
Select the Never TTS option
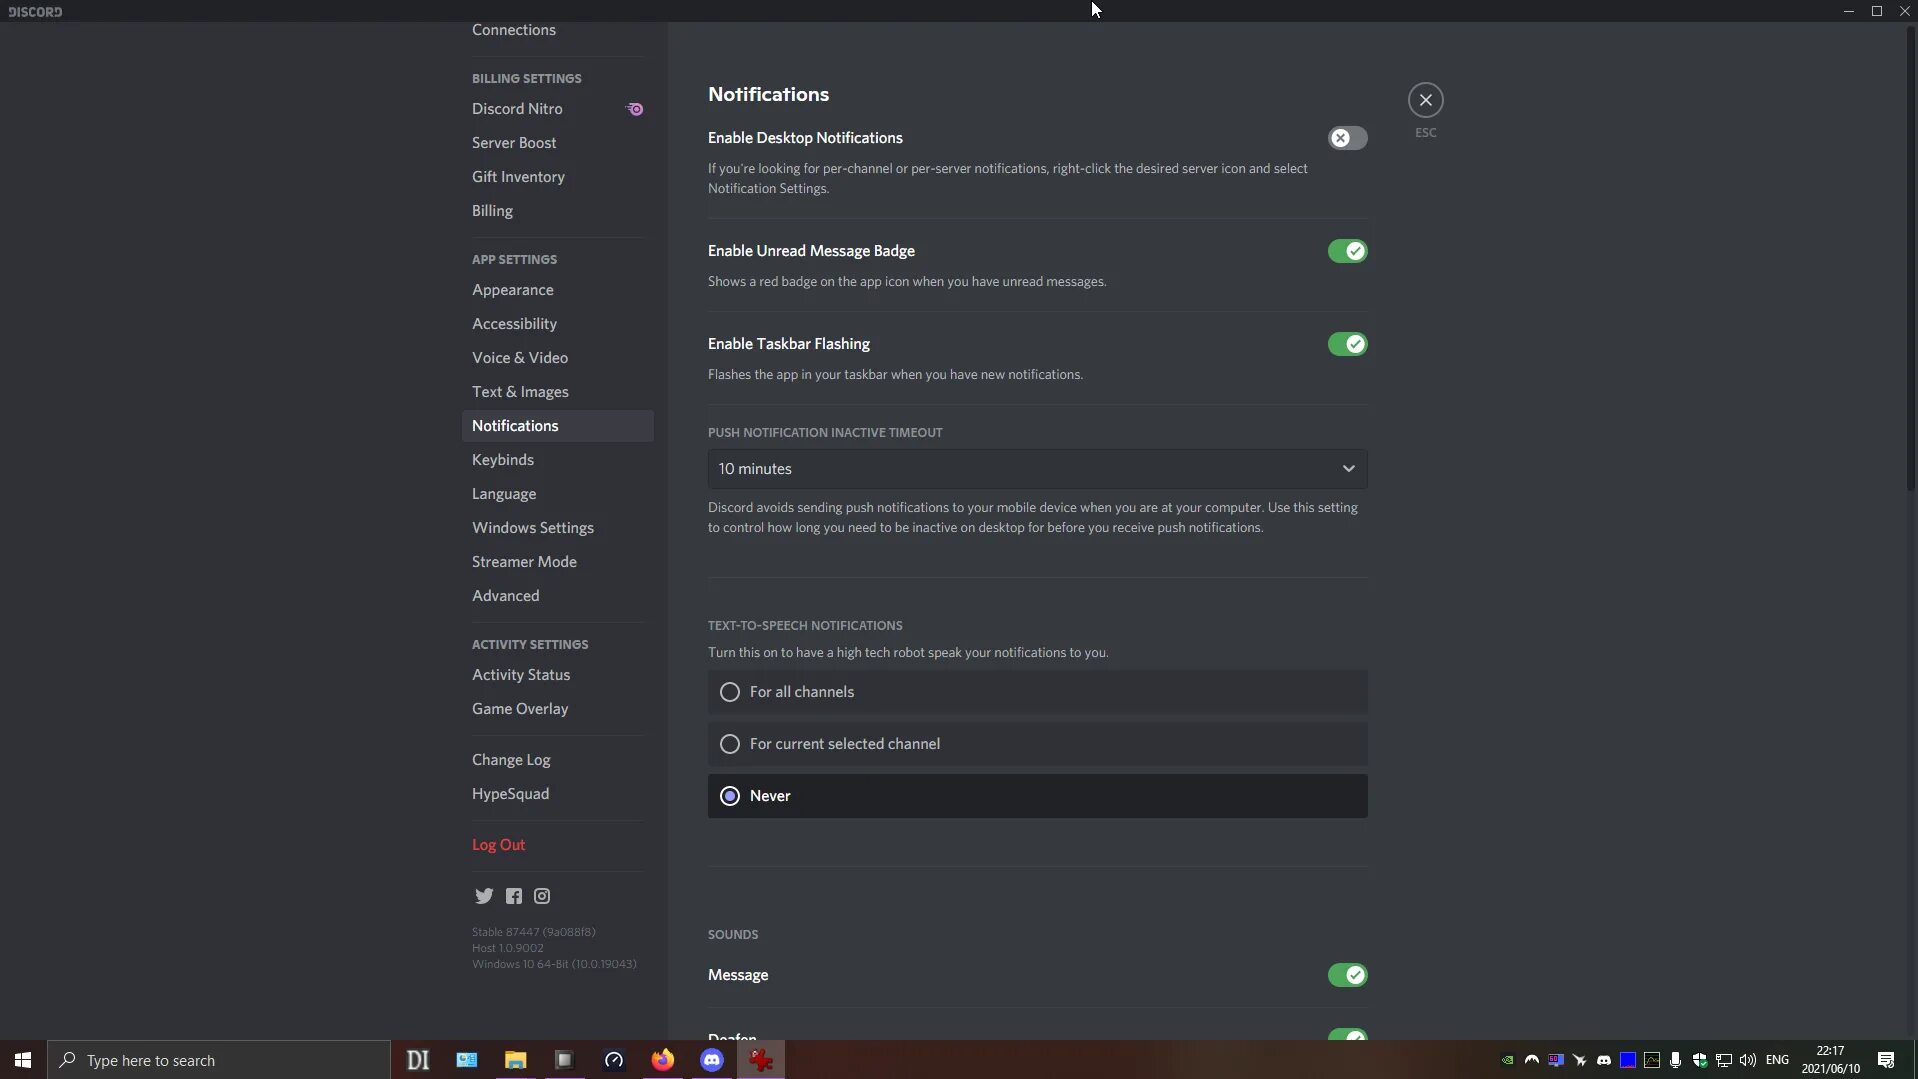[1037, 796]
